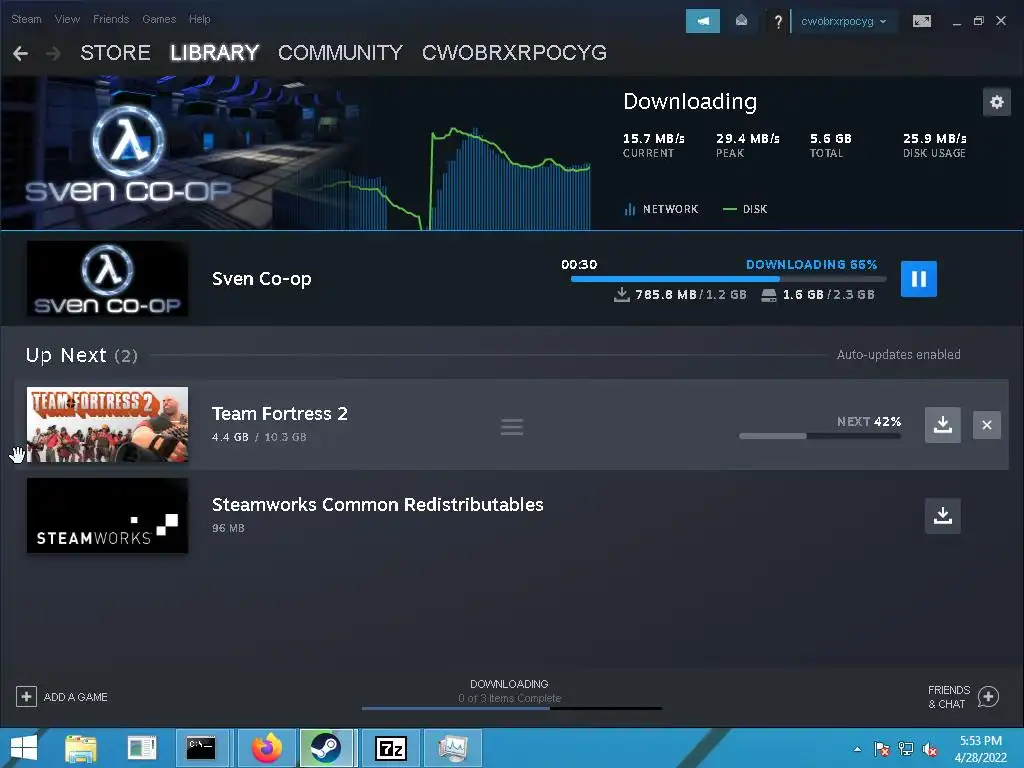Open the Games menu
This screenshot has height=768, width=1024.
click(x=159, y=19)
